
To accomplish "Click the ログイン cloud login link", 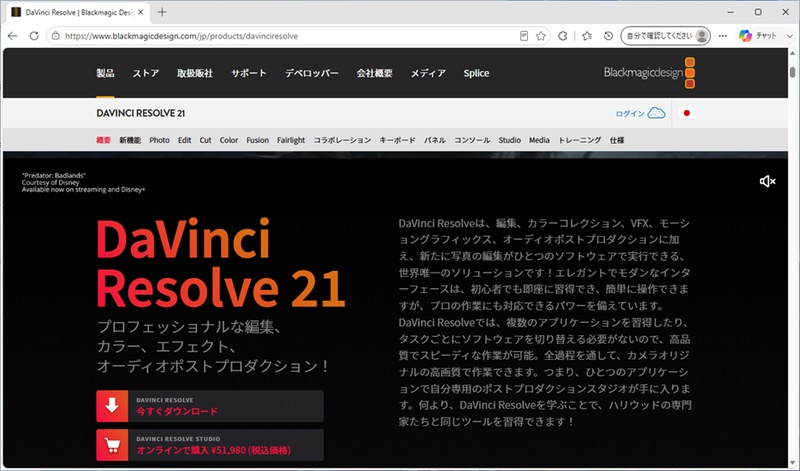I will coord(640,113).
